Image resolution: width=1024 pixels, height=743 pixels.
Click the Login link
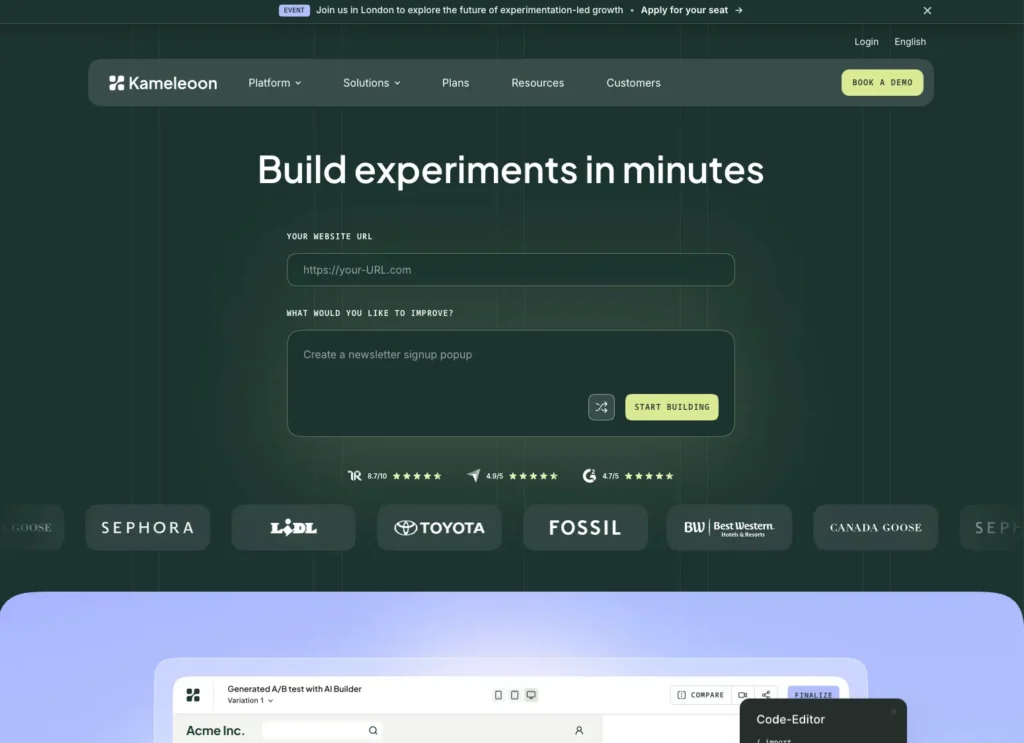click(866, 42)
